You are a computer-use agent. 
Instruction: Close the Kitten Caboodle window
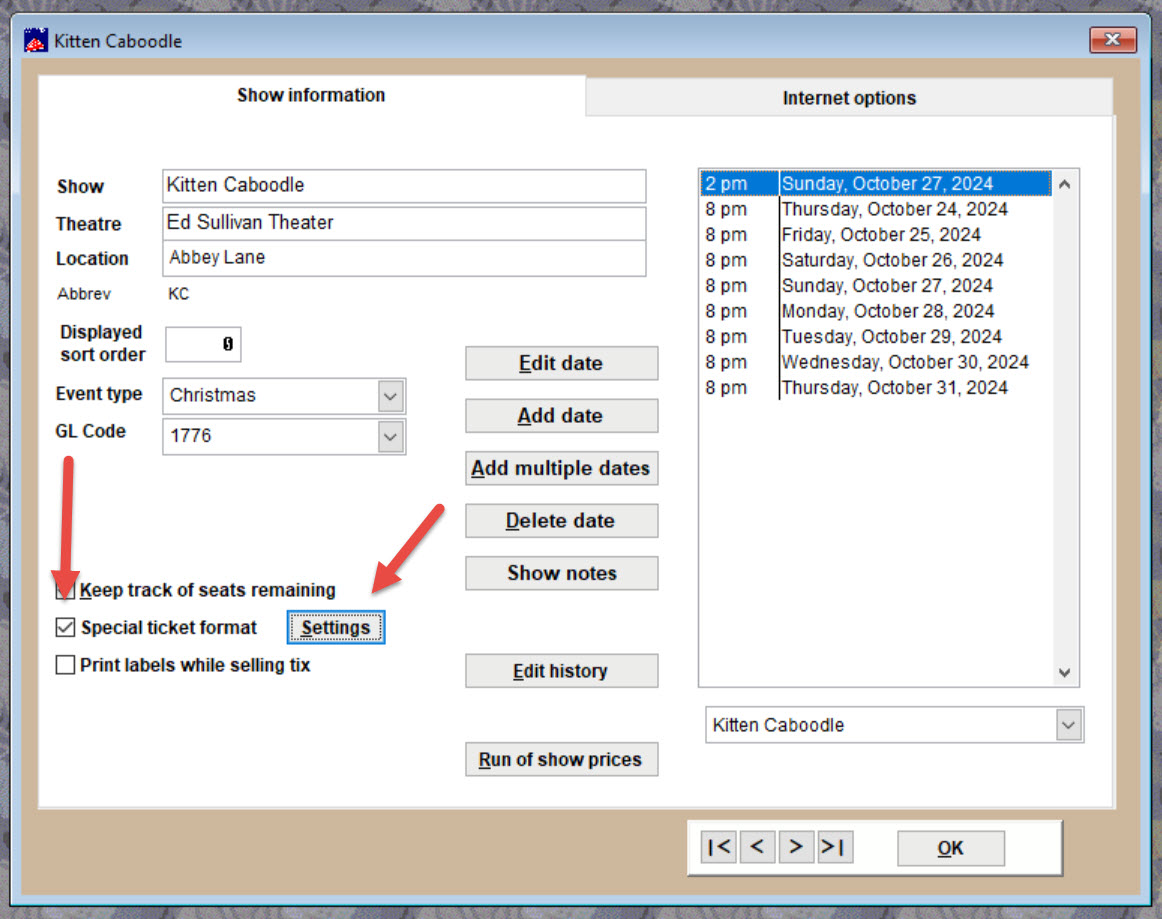1112,39
